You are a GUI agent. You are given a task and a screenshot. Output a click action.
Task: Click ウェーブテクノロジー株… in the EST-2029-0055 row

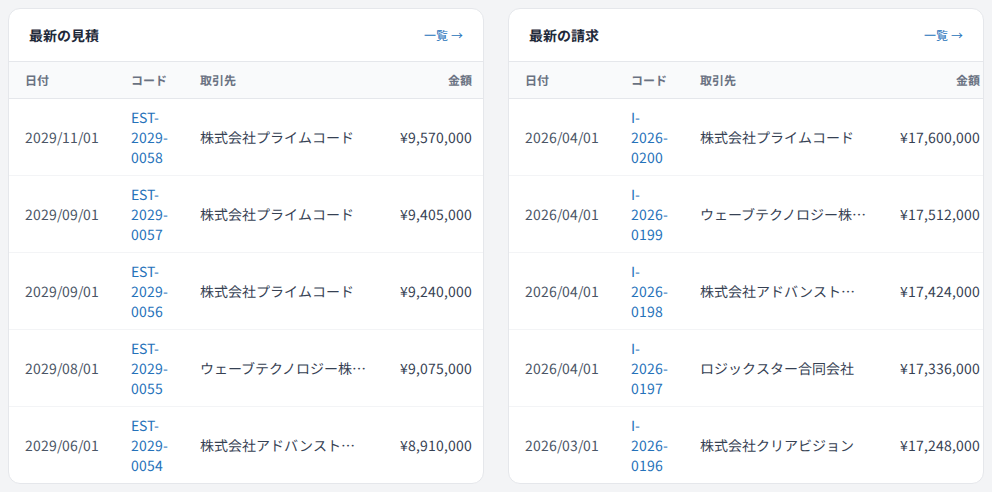click(283, 369)
